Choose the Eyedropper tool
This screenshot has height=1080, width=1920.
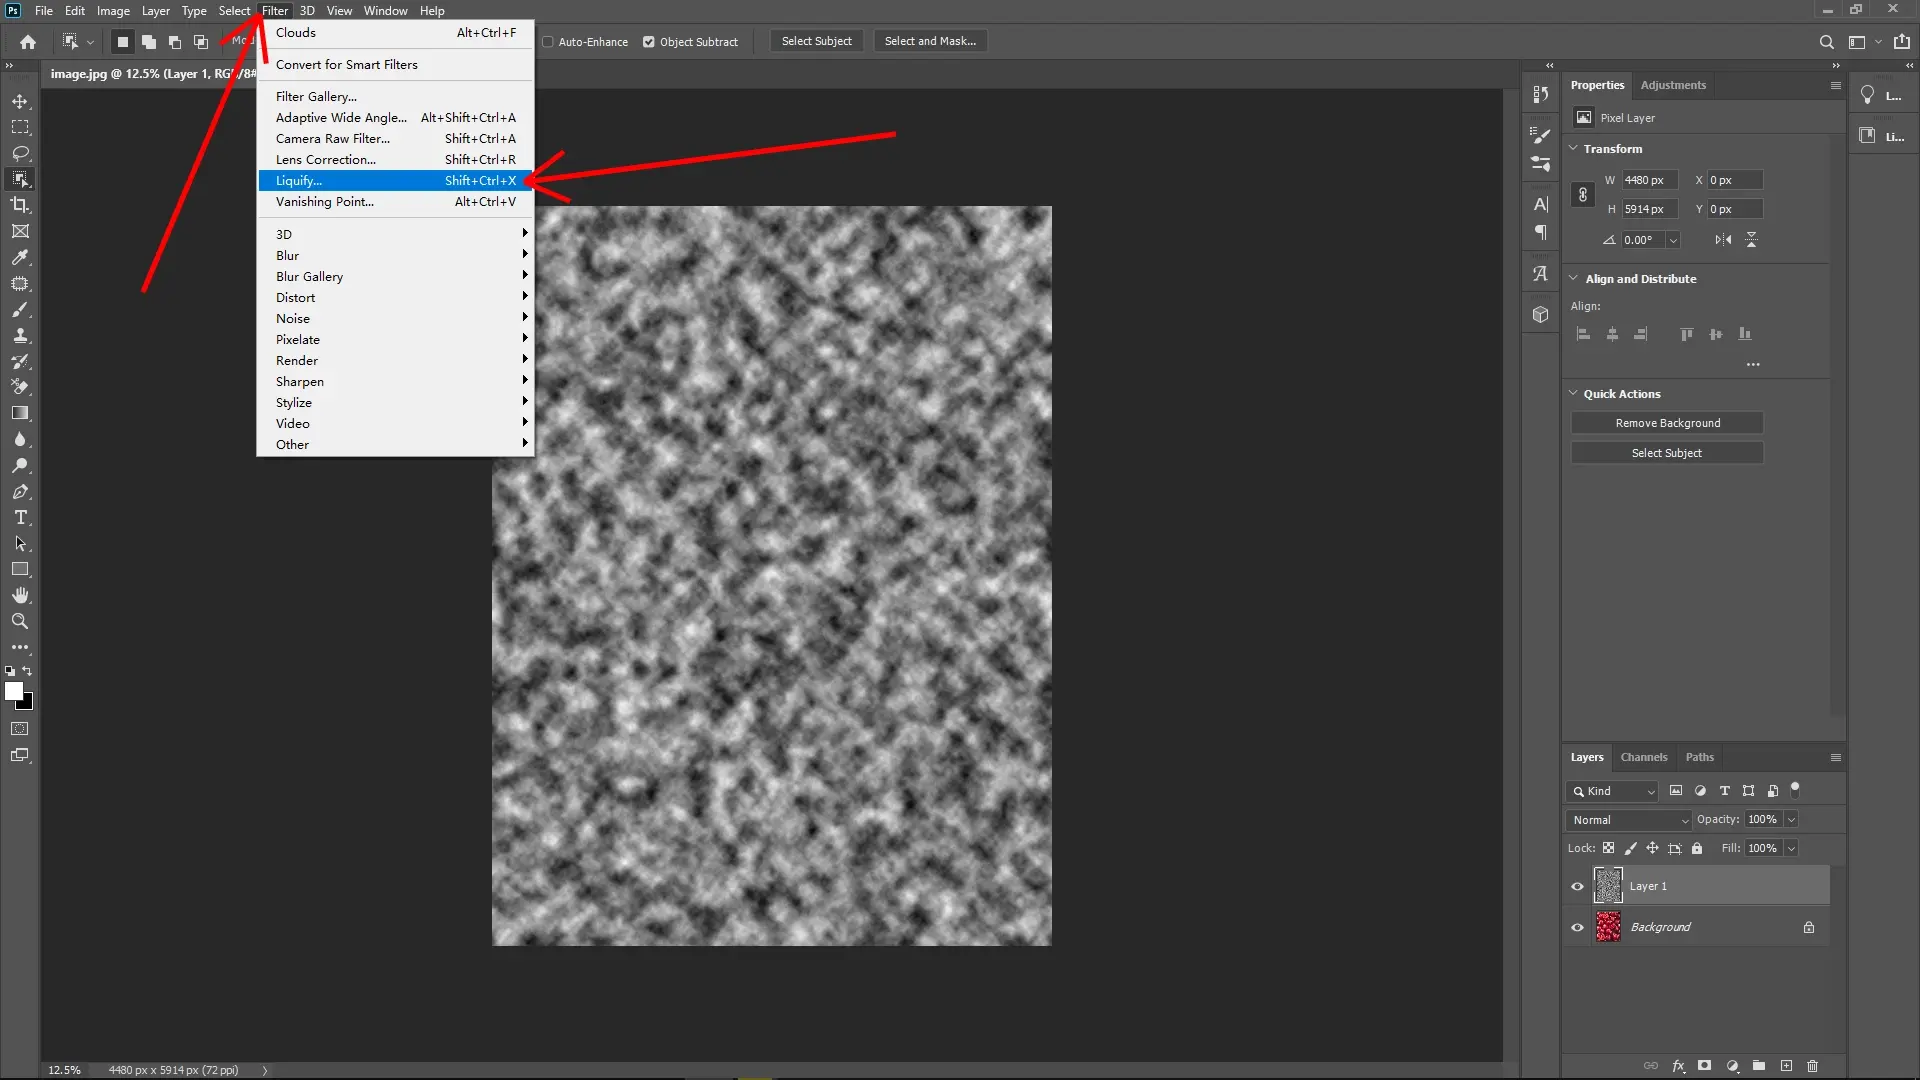point(20,258)
